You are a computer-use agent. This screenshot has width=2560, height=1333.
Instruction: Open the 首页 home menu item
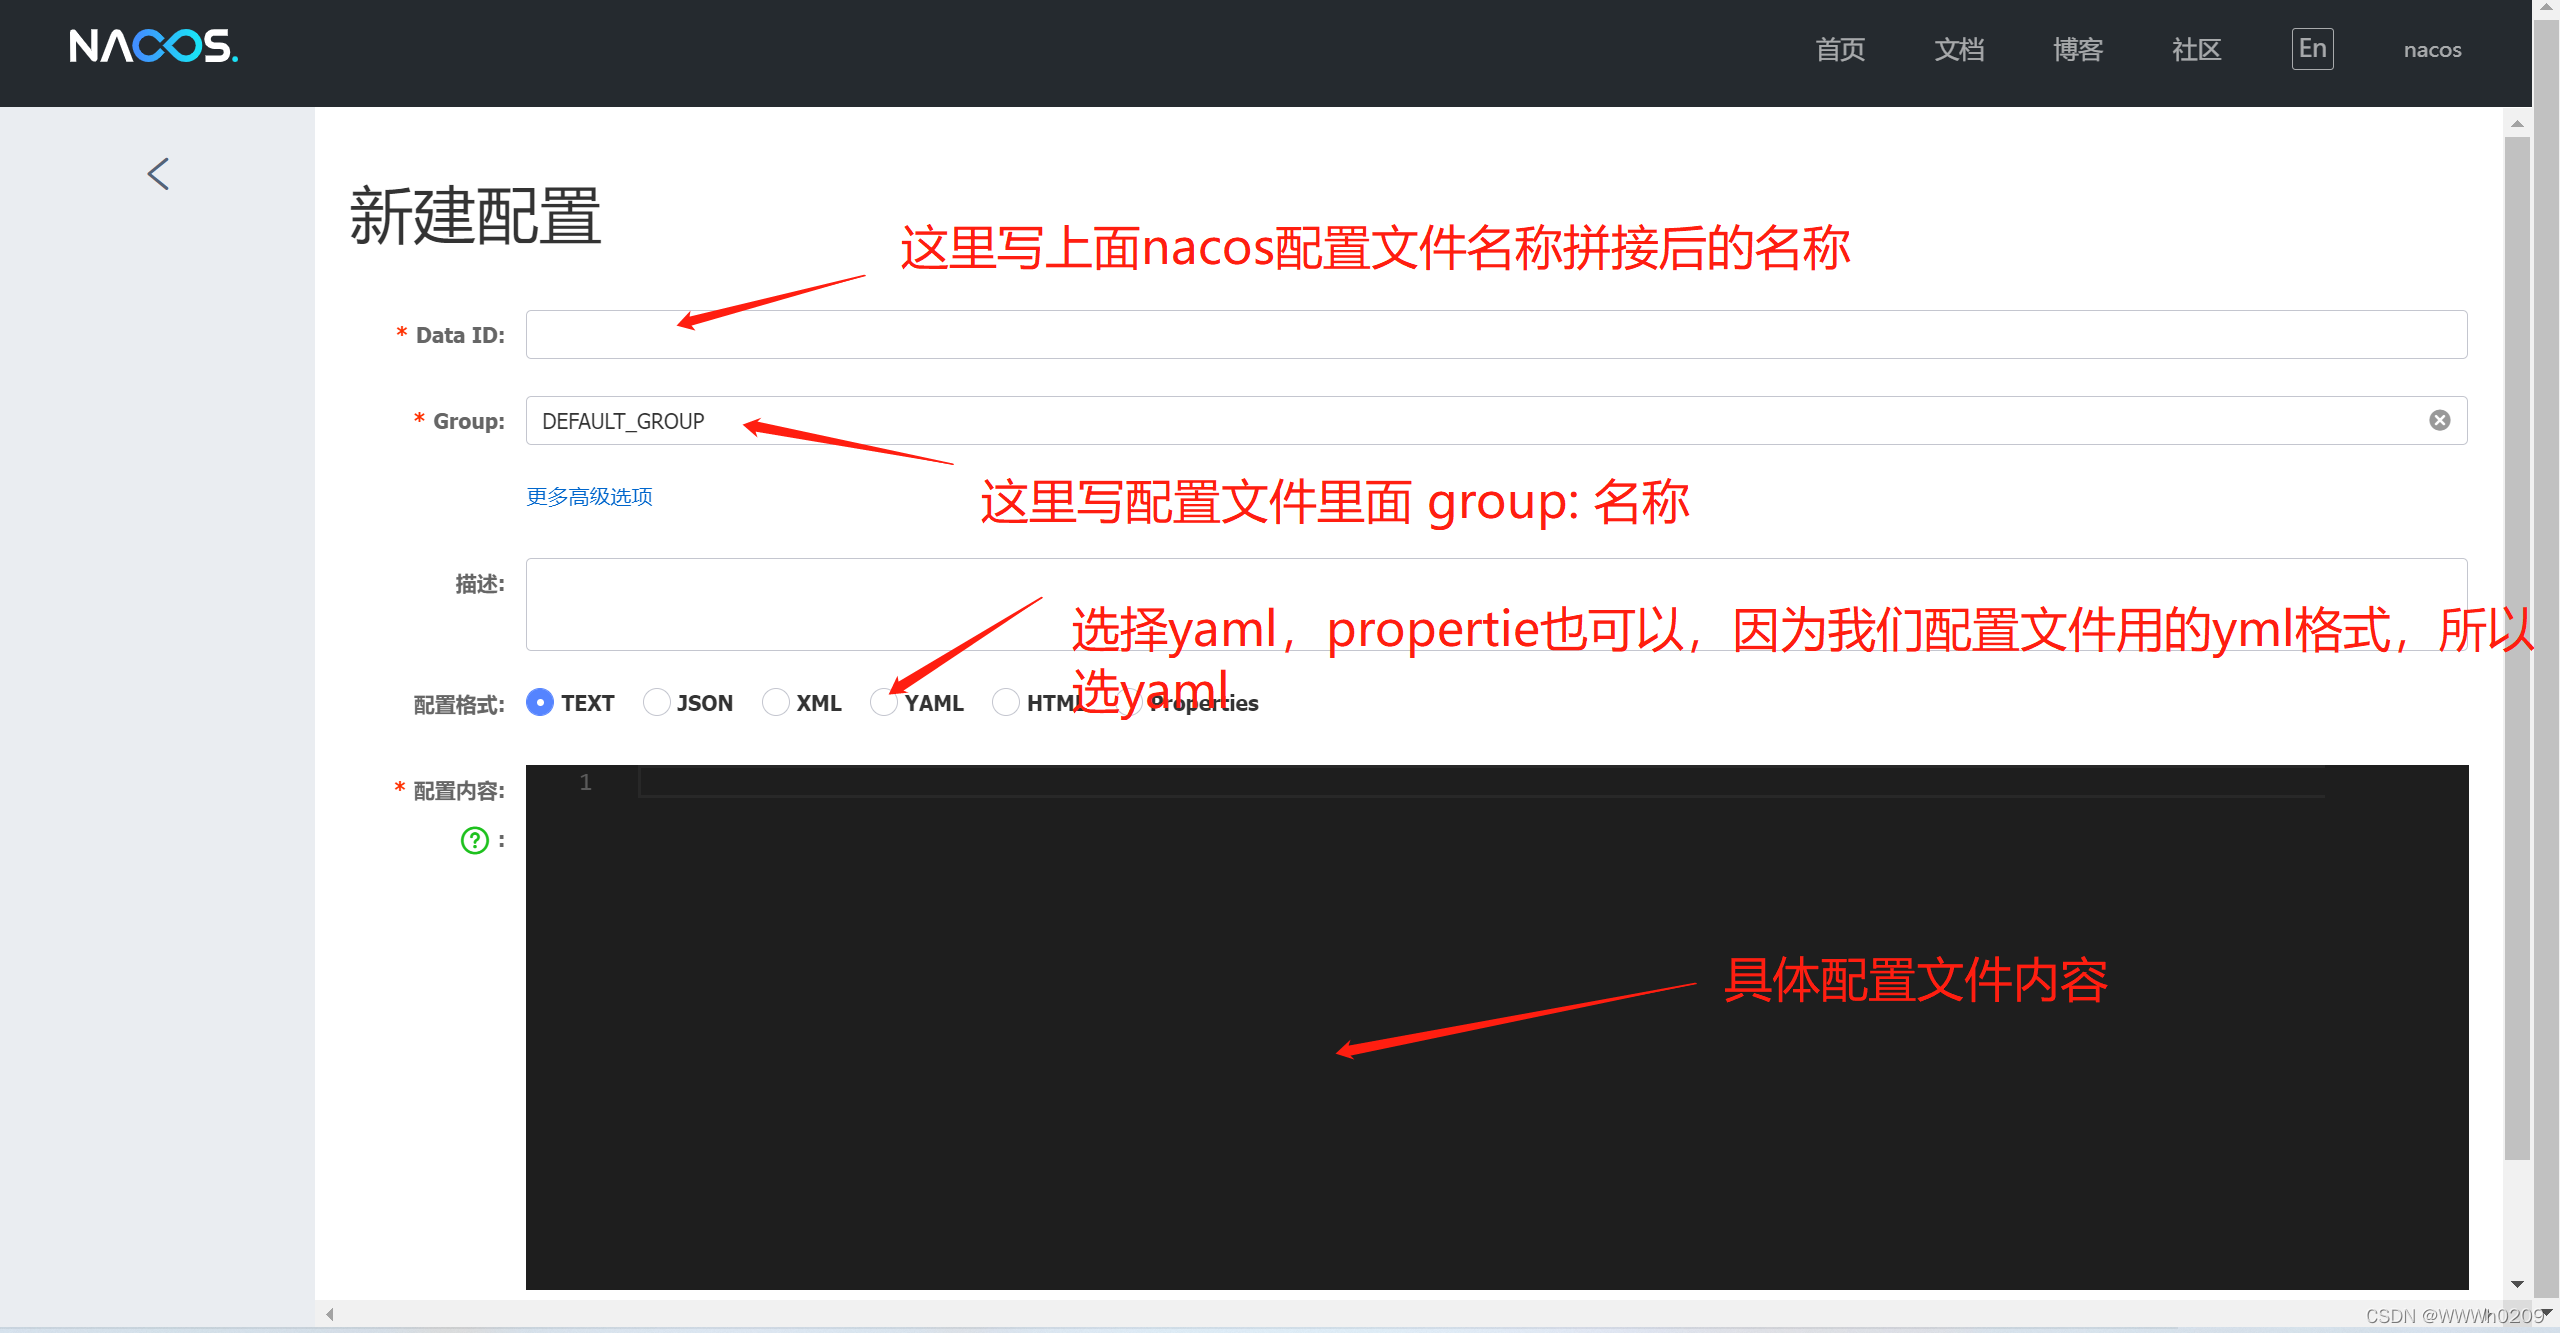click(x=1839, y=50)
